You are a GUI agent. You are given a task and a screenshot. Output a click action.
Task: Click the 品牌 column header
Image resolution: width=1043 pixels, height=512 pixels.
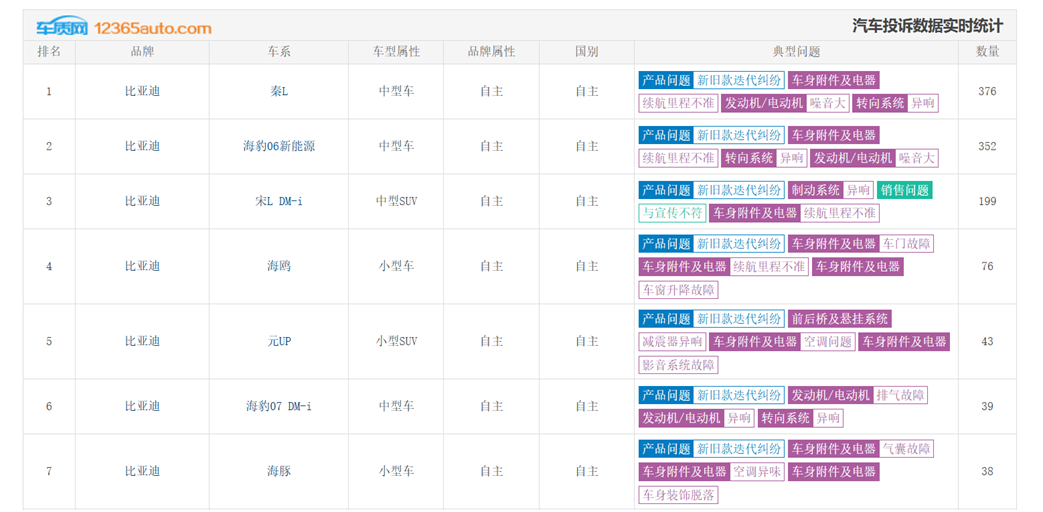[x=142, y=52]
